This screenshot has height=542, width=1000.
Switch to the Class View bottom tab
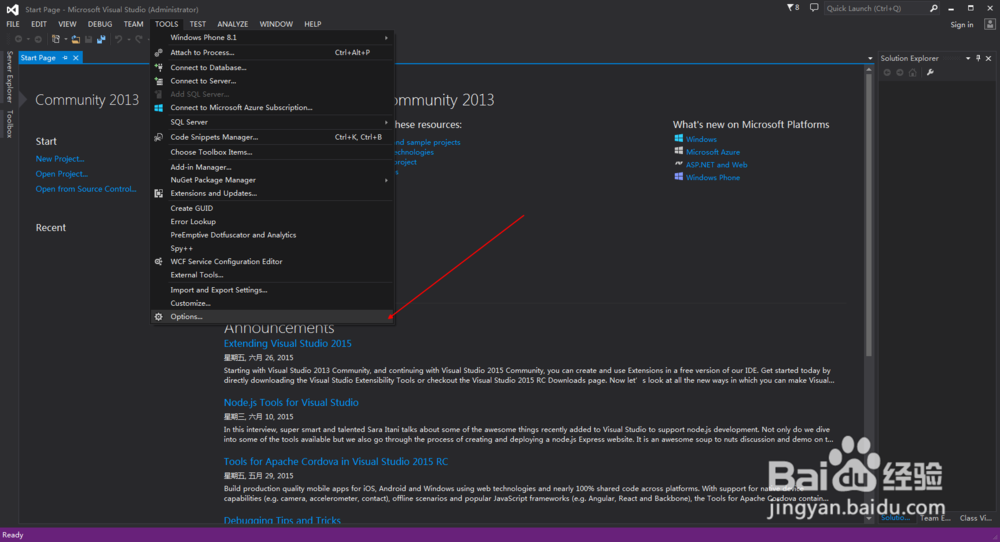point(975,518)
